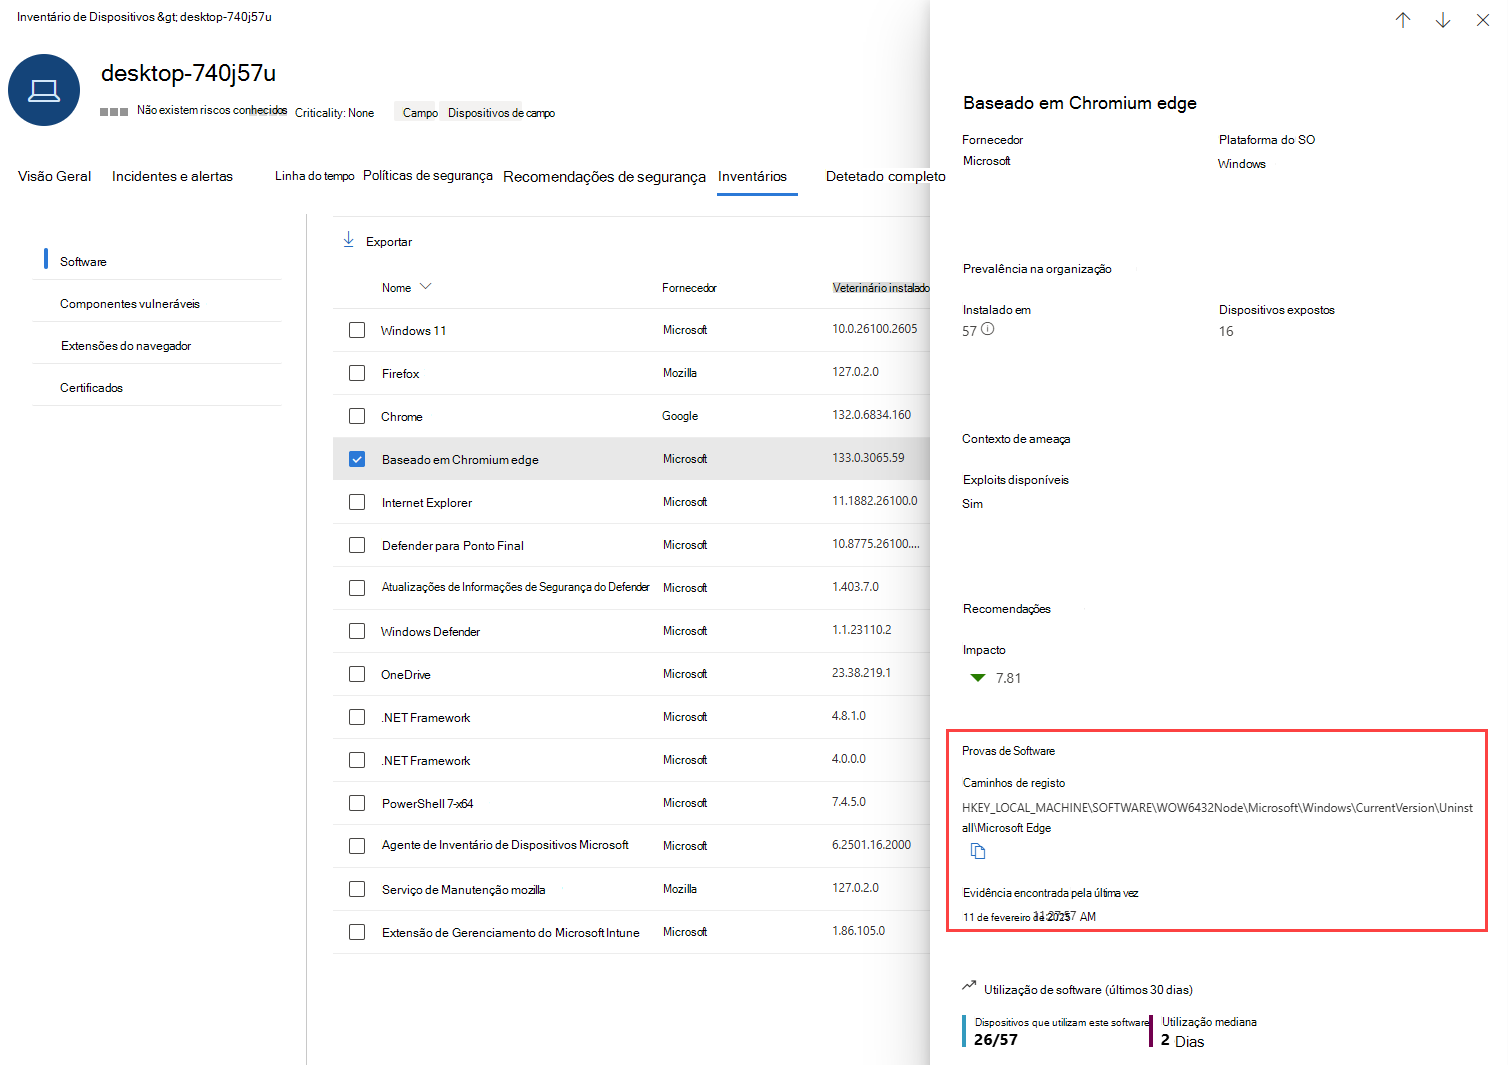Click the OneDrive software name
This screenshot has width=1508, height=1065.
[406, 675]
